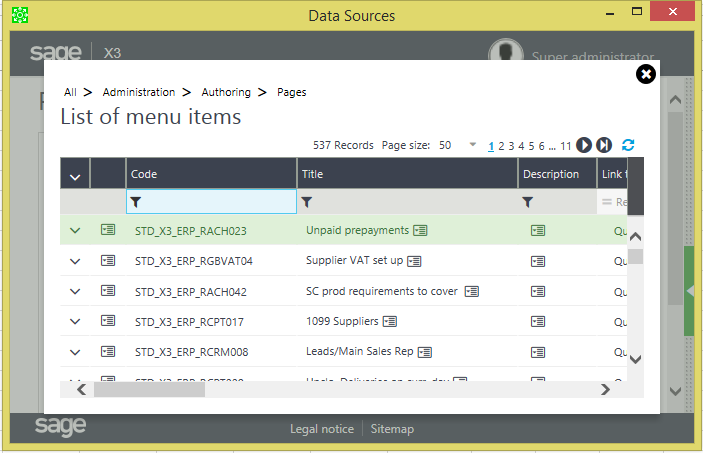Open Description icon in Supplier VAT row
This screenshot has width=703, height=453.
pyautogui.click(x=538, y=261)
